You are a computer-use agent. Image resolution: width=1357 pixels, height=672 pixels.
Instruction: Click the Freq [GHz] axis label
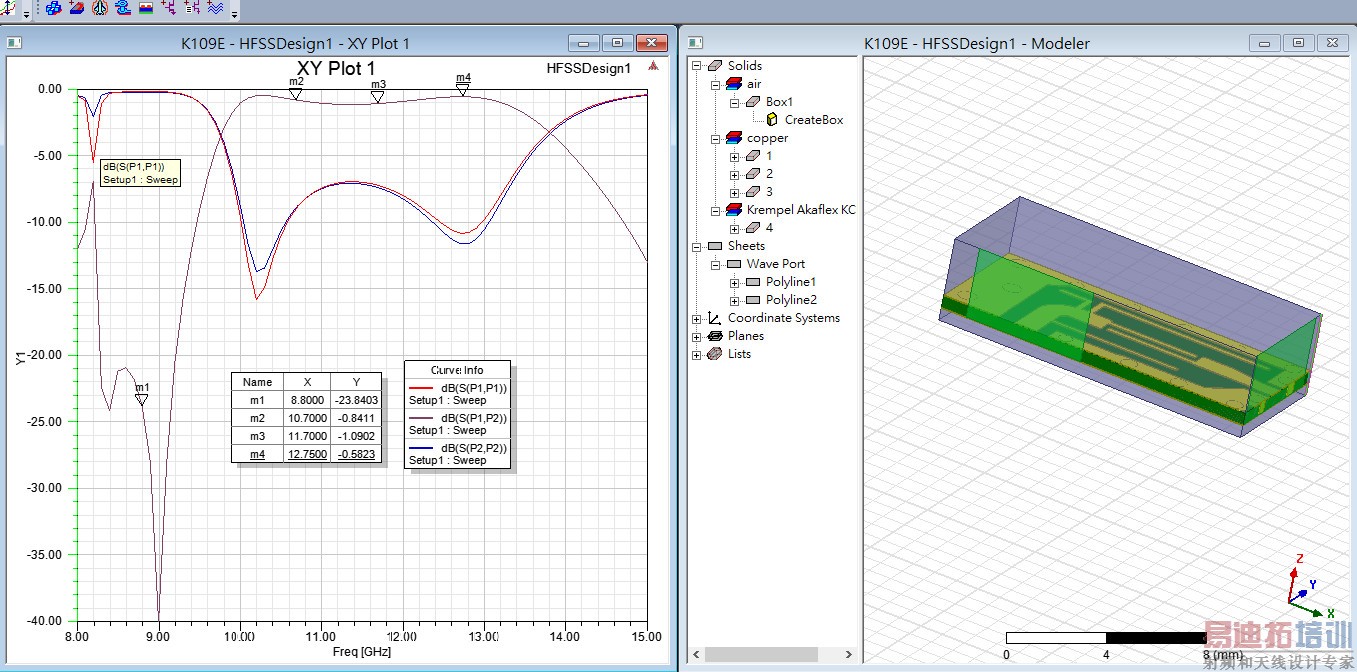pyautogui.click(x=361, y=652)
